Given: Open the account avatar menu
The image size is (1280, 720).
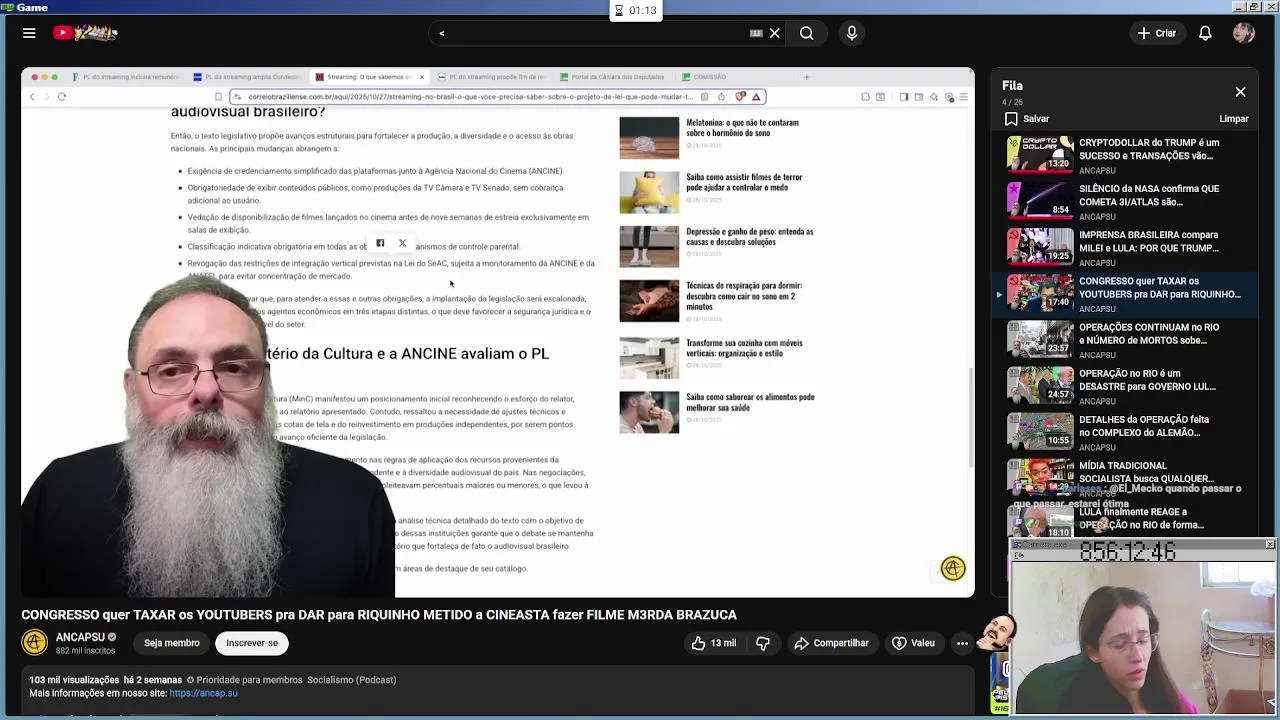Looking at the screenshot, I should pos(1244,33).
